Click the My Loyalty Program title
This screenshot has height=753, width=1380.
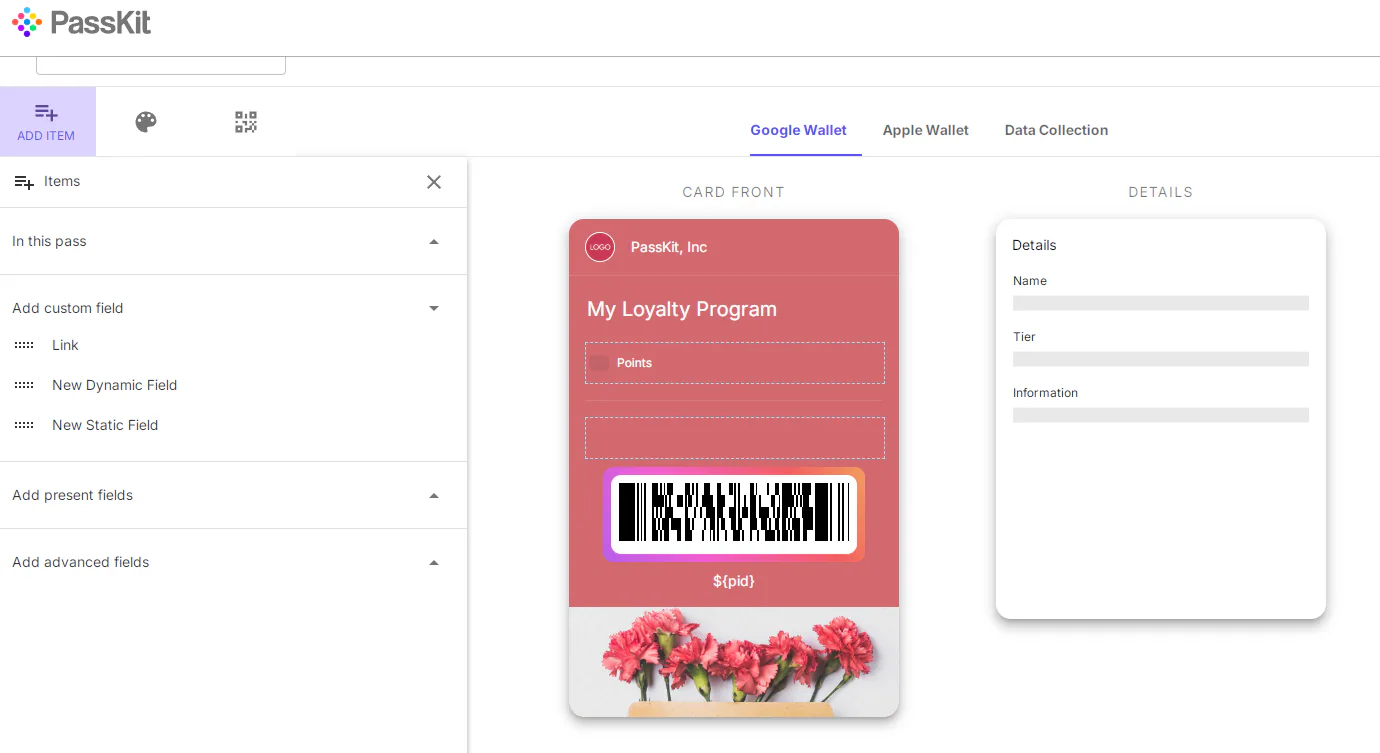pyautogui.click(x=682, y=309)
